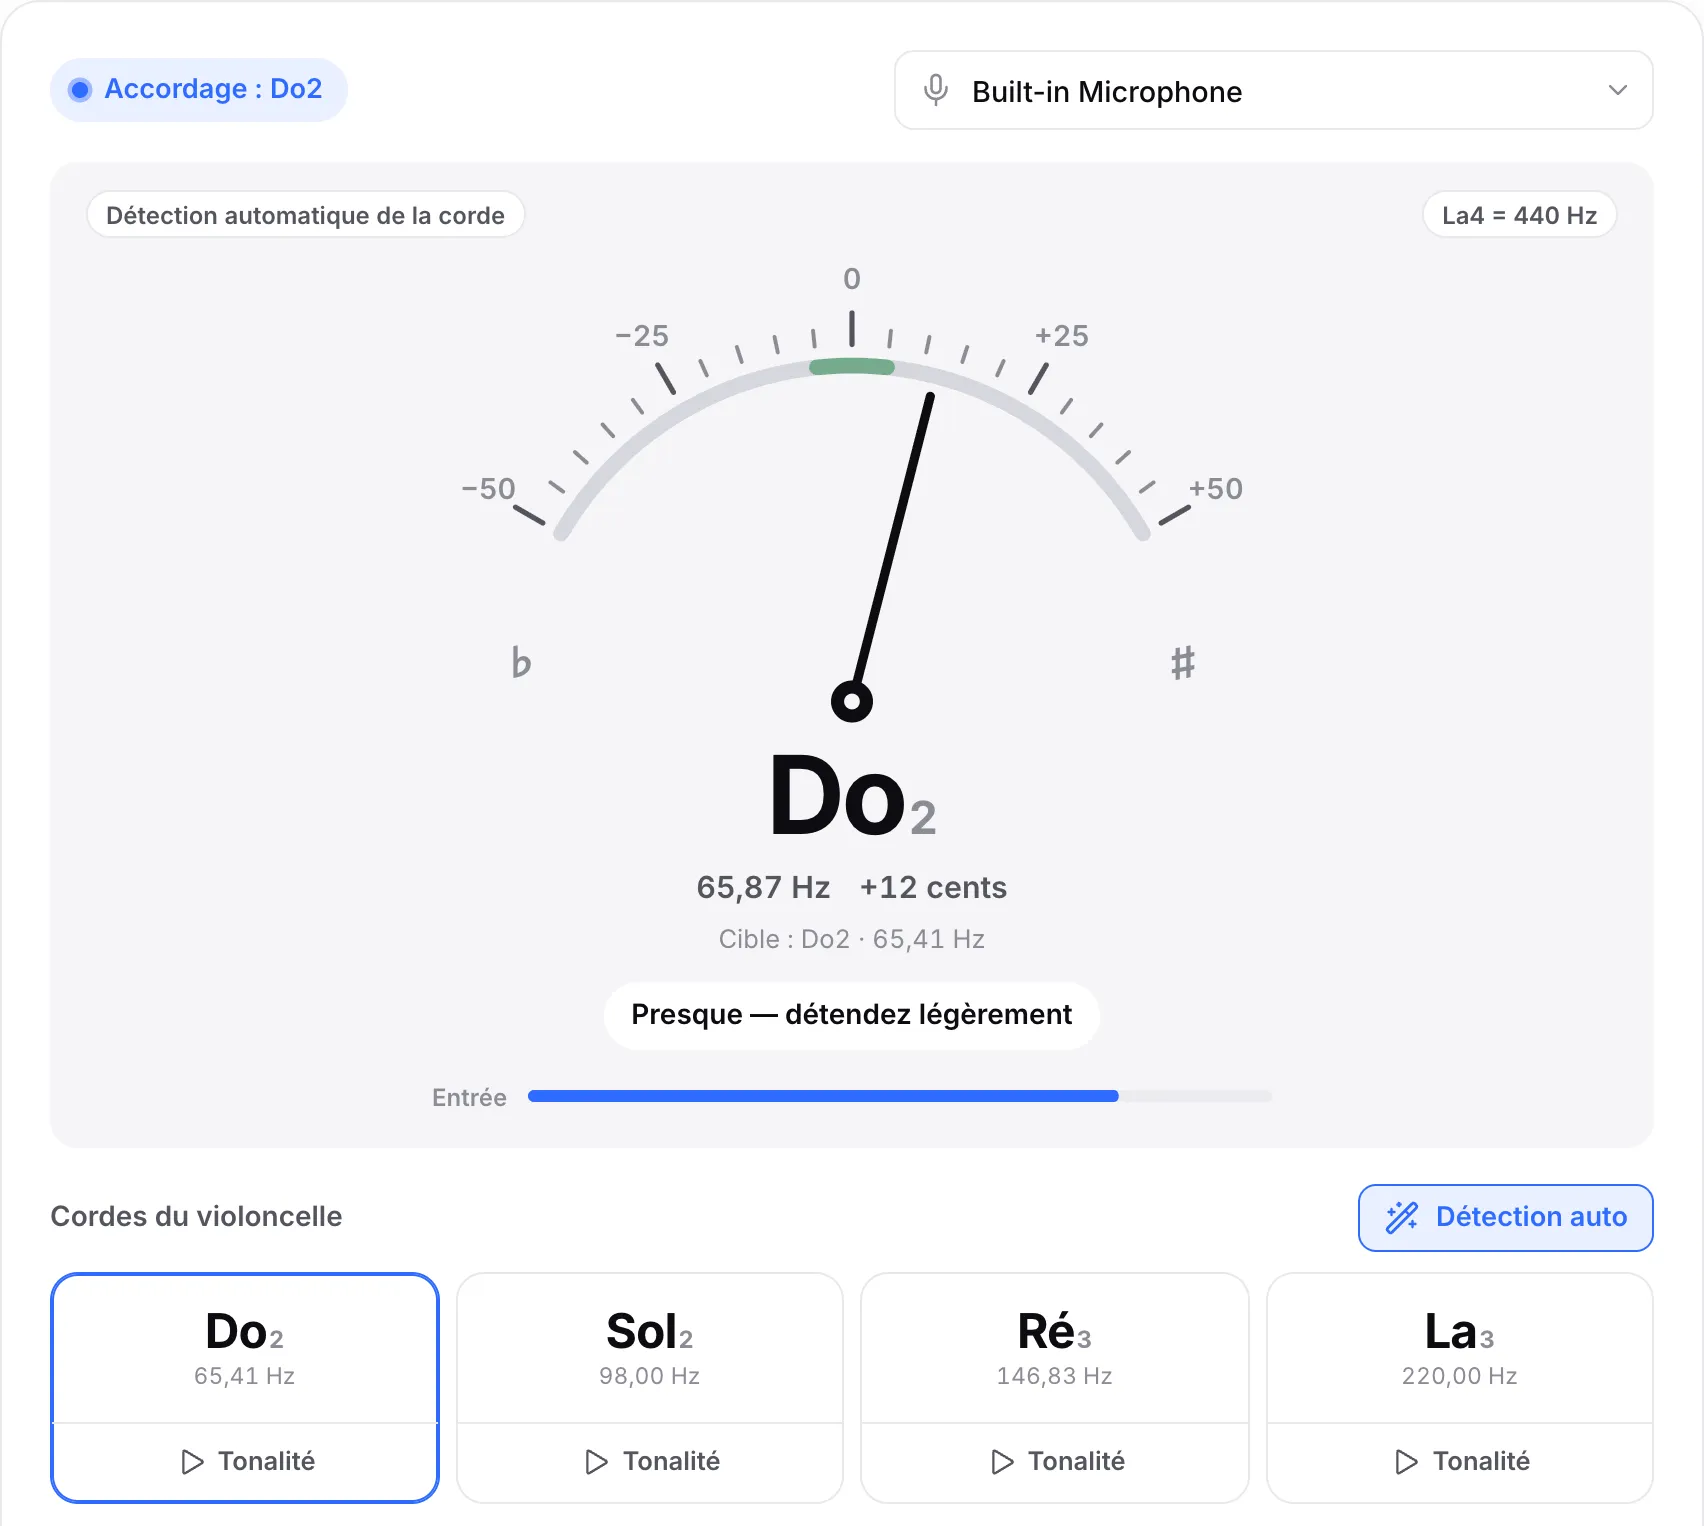Expand the Built-in Microphone dropdown chevron
The width and height of the screenshot is (1704, 1526).
[1617, 90]
